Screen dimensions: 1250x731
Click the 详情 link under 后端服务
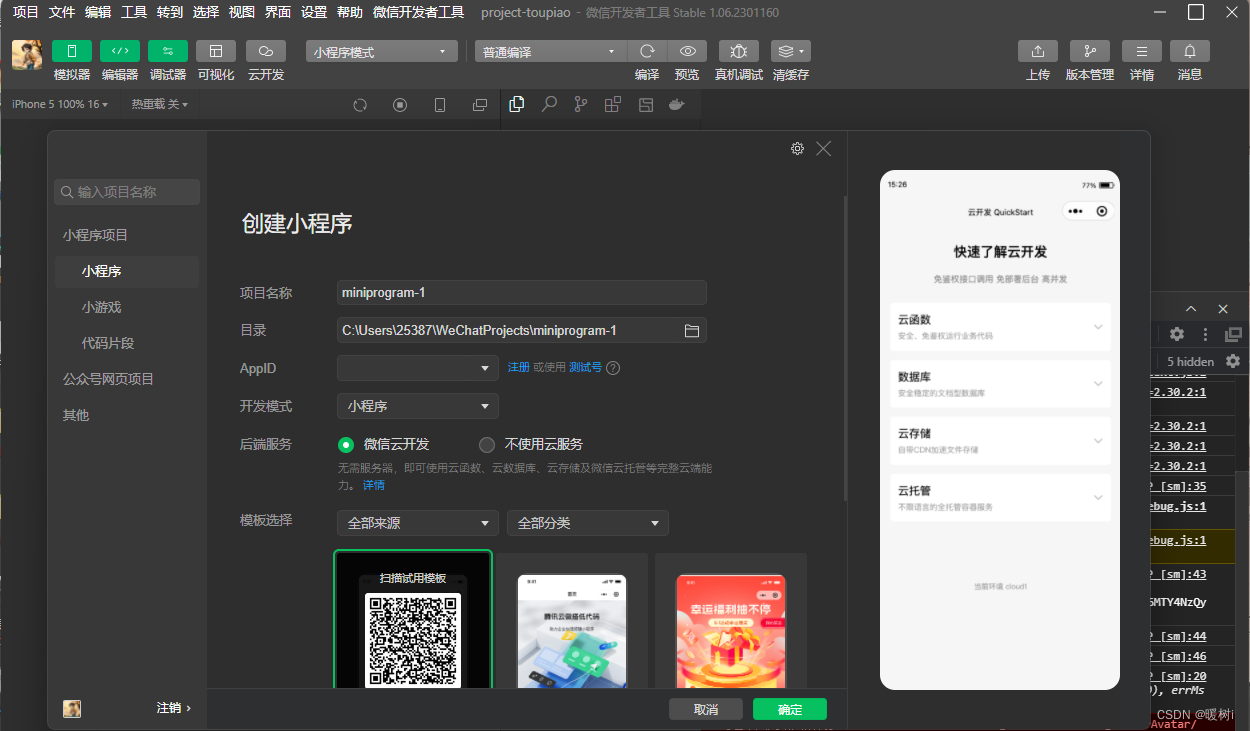point(373,485)
